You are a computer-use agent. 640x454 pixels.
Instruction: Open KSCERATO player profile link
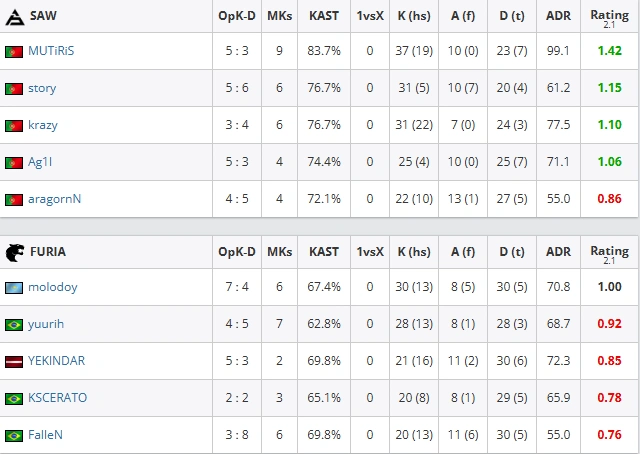58,398
